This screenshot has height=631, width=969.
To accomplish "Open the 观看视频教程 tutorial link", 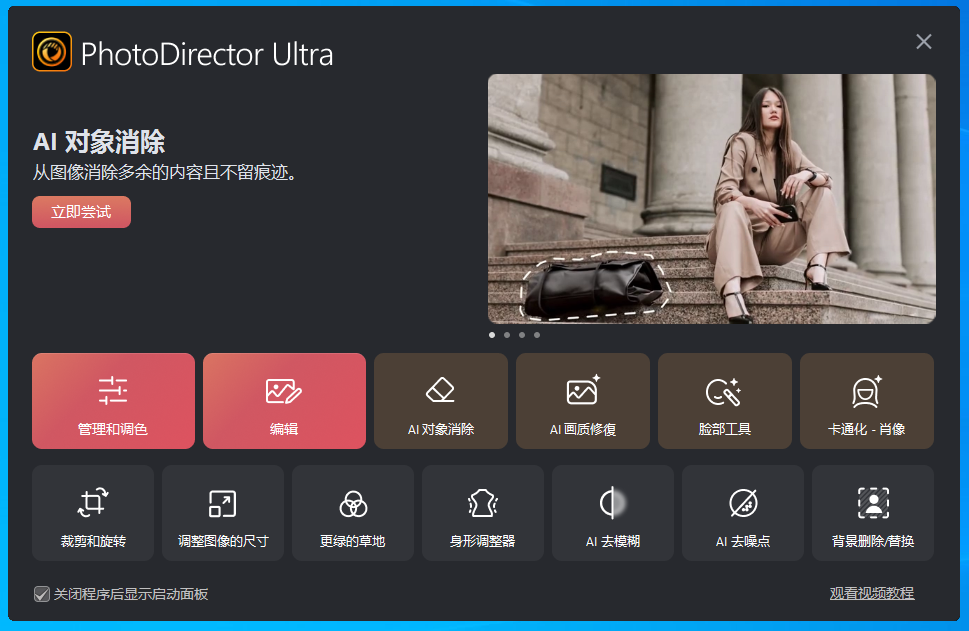I will tap(871, 593).
